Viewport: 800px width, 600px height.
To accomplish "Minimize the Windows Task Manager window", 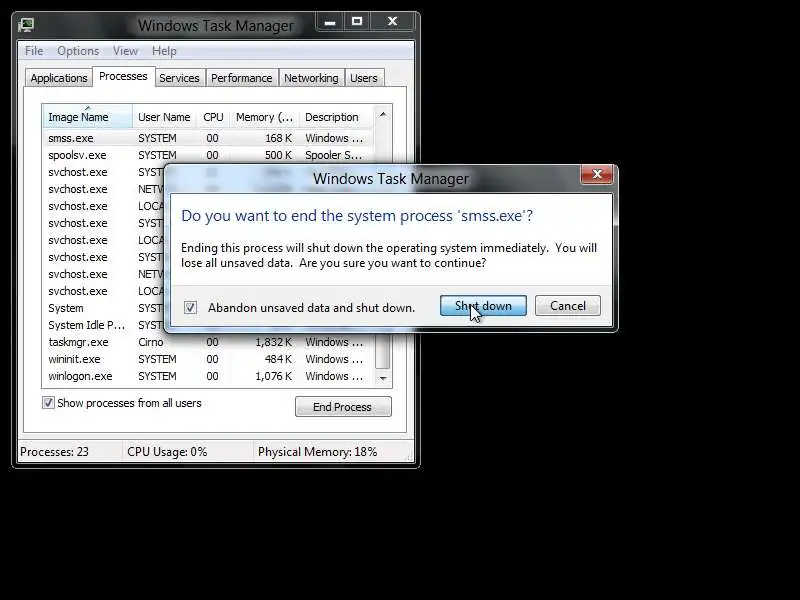I will (330, 22).
